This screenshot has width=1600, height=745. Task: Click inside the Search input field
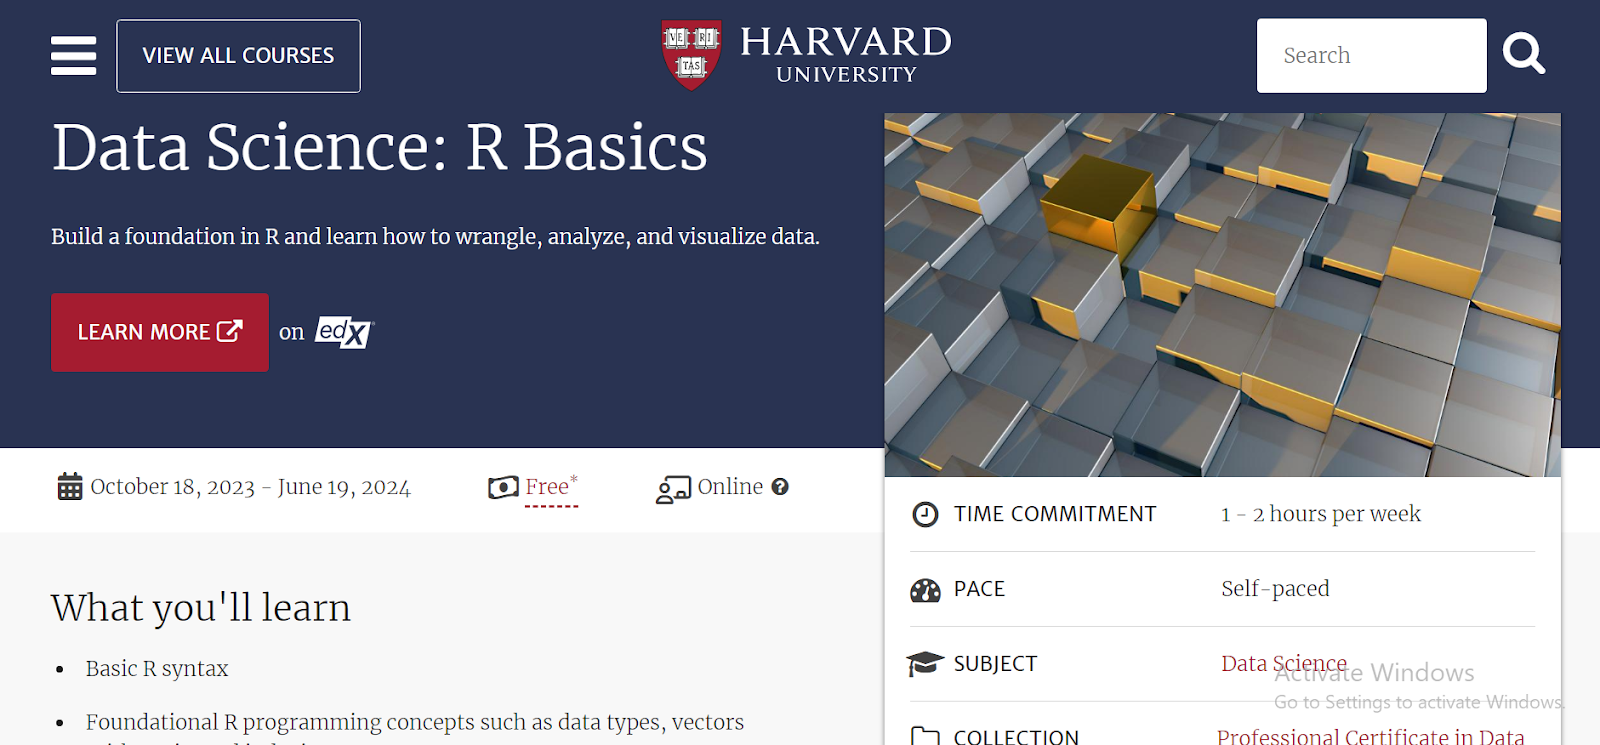click(x=1371, y=55)
